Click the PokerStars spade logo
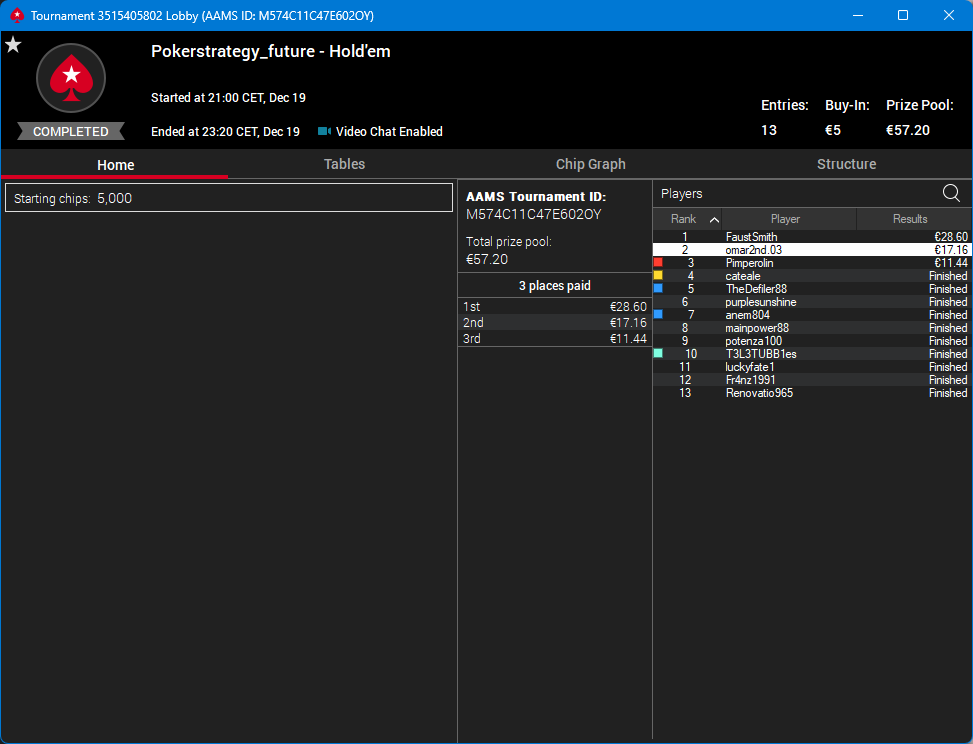Screen dimensions: 973x744 click(71, 78)
